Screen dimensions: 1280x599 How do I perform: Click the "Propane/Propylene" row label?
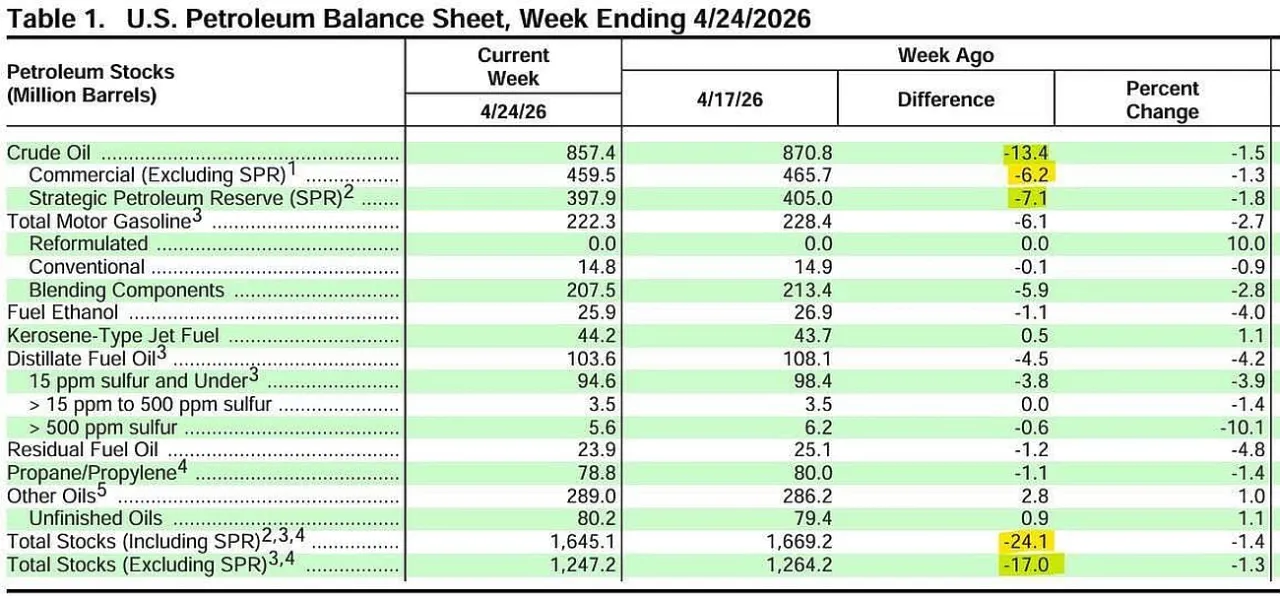(x=91, y=473)
